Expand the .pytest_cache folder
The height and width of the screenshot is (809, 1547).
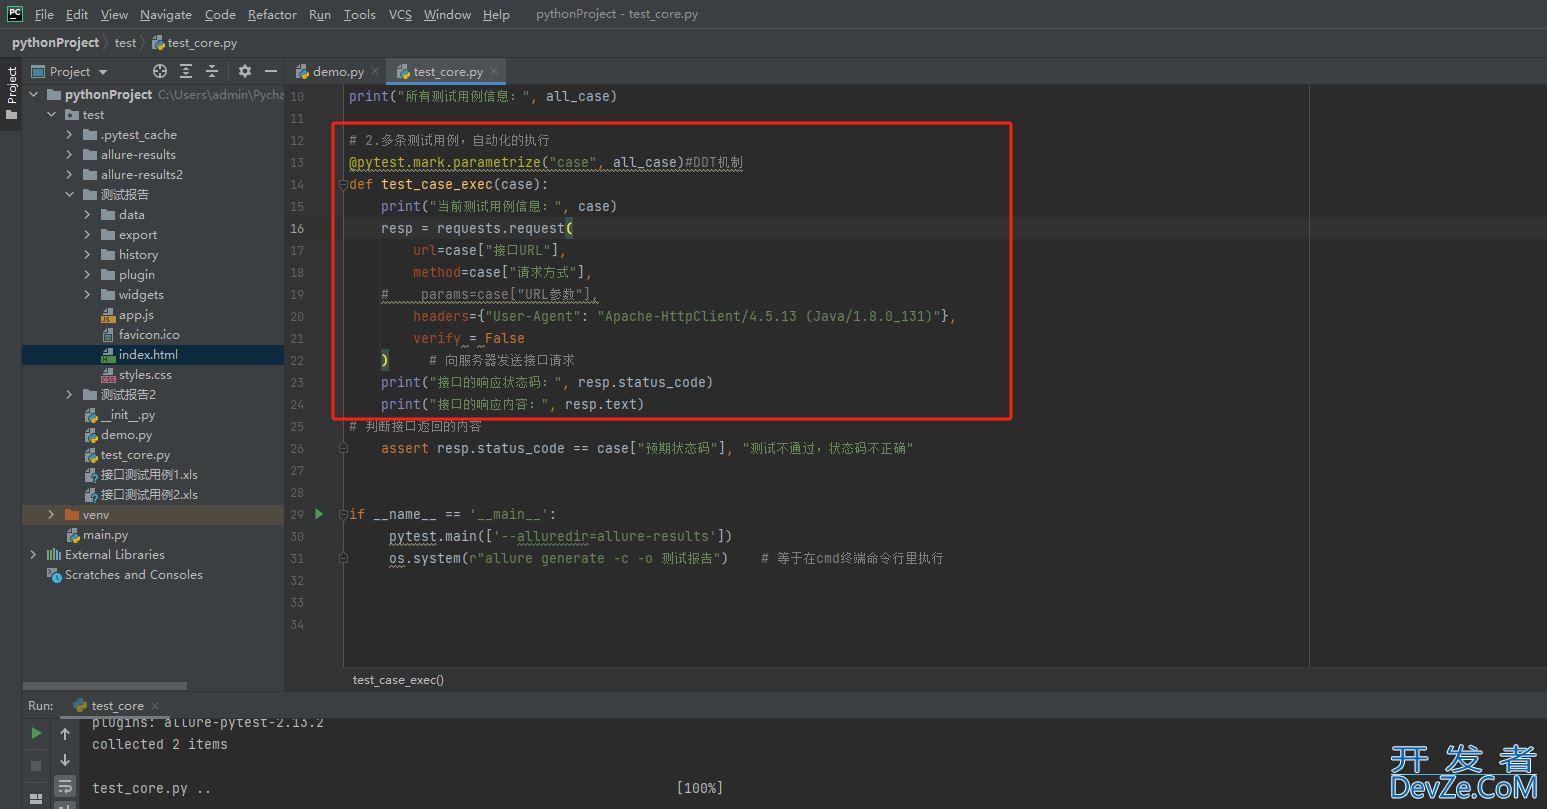(69, 134)
